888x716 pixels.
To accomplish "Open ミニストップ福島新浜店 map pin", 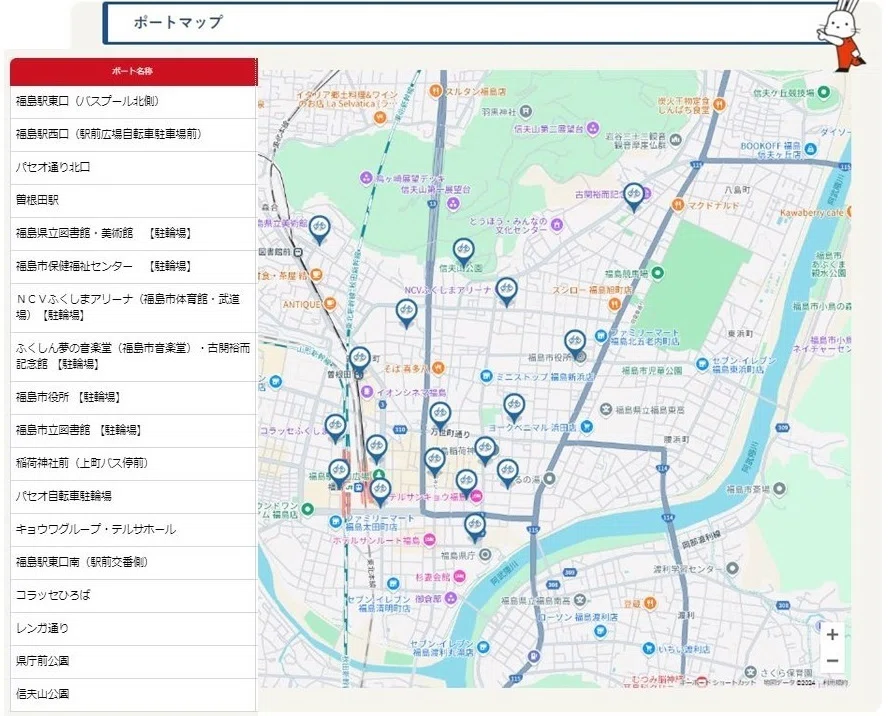I will coord(486,376).
